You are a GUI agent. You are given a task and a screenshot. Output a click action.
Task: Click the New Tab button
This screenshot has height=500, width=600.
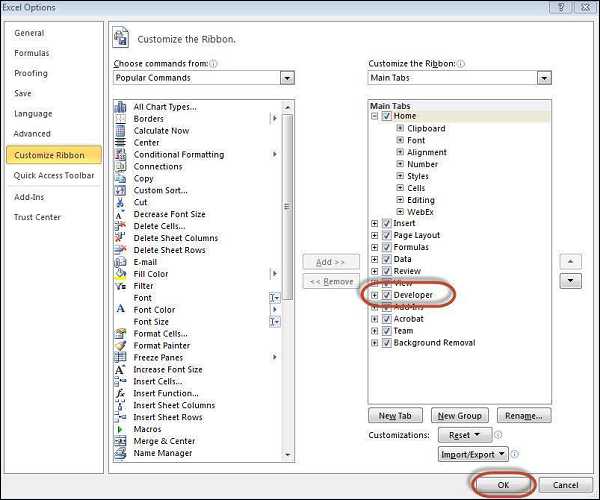point(395,415)
